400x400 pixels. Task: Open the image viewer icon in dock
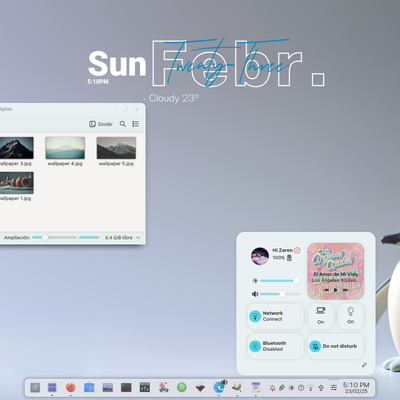click(x=108, y=387)
